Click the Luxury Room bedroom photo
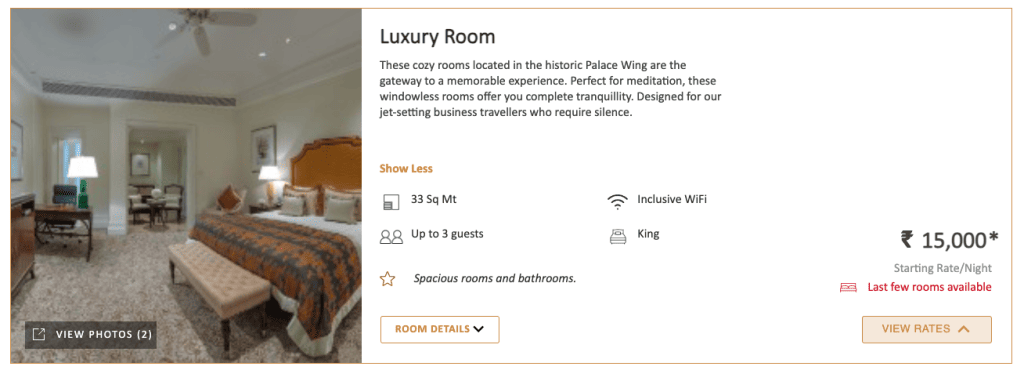This screenshot has height=370, width=1024. pyautogui.click(x=186, y=185)
